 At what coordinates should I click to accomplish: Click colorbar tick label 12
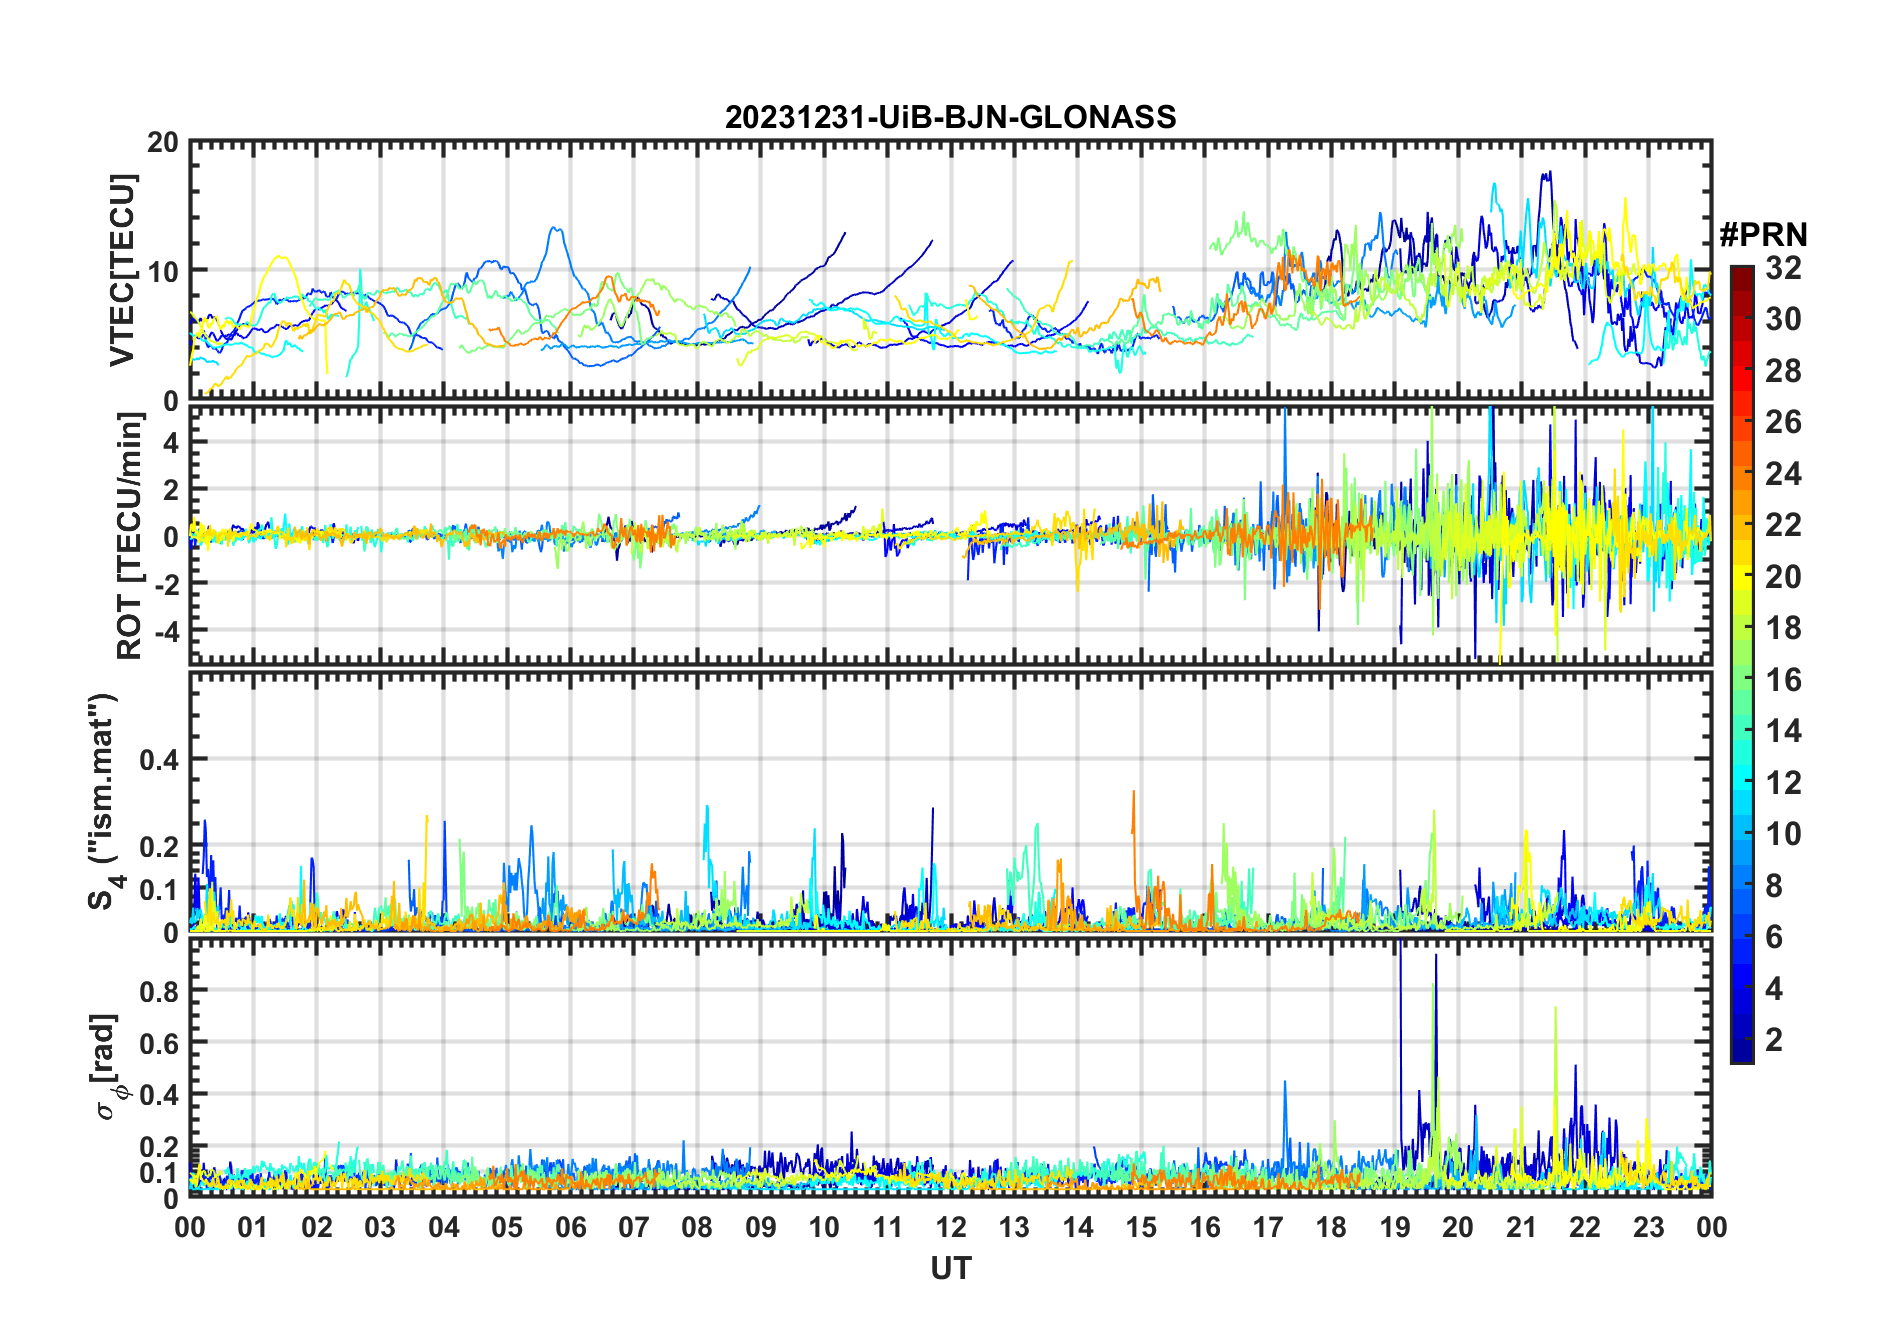(x=1783, y=783)
